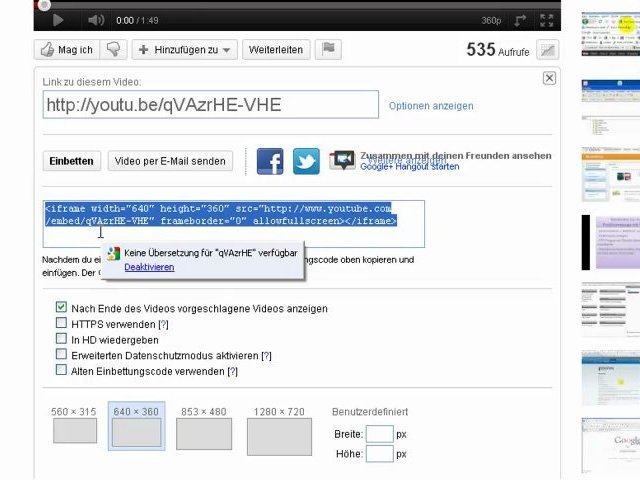The width and height of the screenshot is (640, 480).
Task: Click the video play button
Action: coord(57,20)
